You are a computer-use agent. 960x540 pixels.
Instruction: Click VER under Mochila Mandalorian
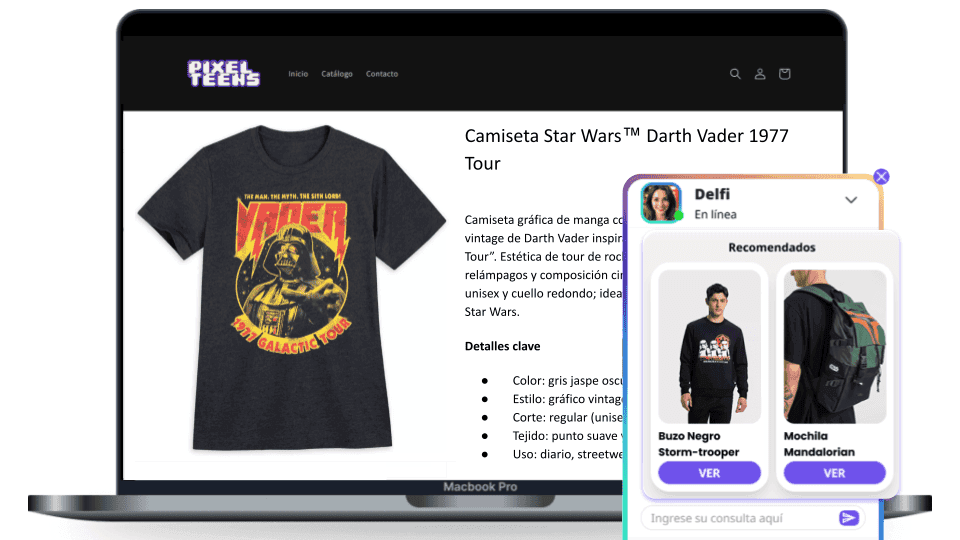(834, 473)
